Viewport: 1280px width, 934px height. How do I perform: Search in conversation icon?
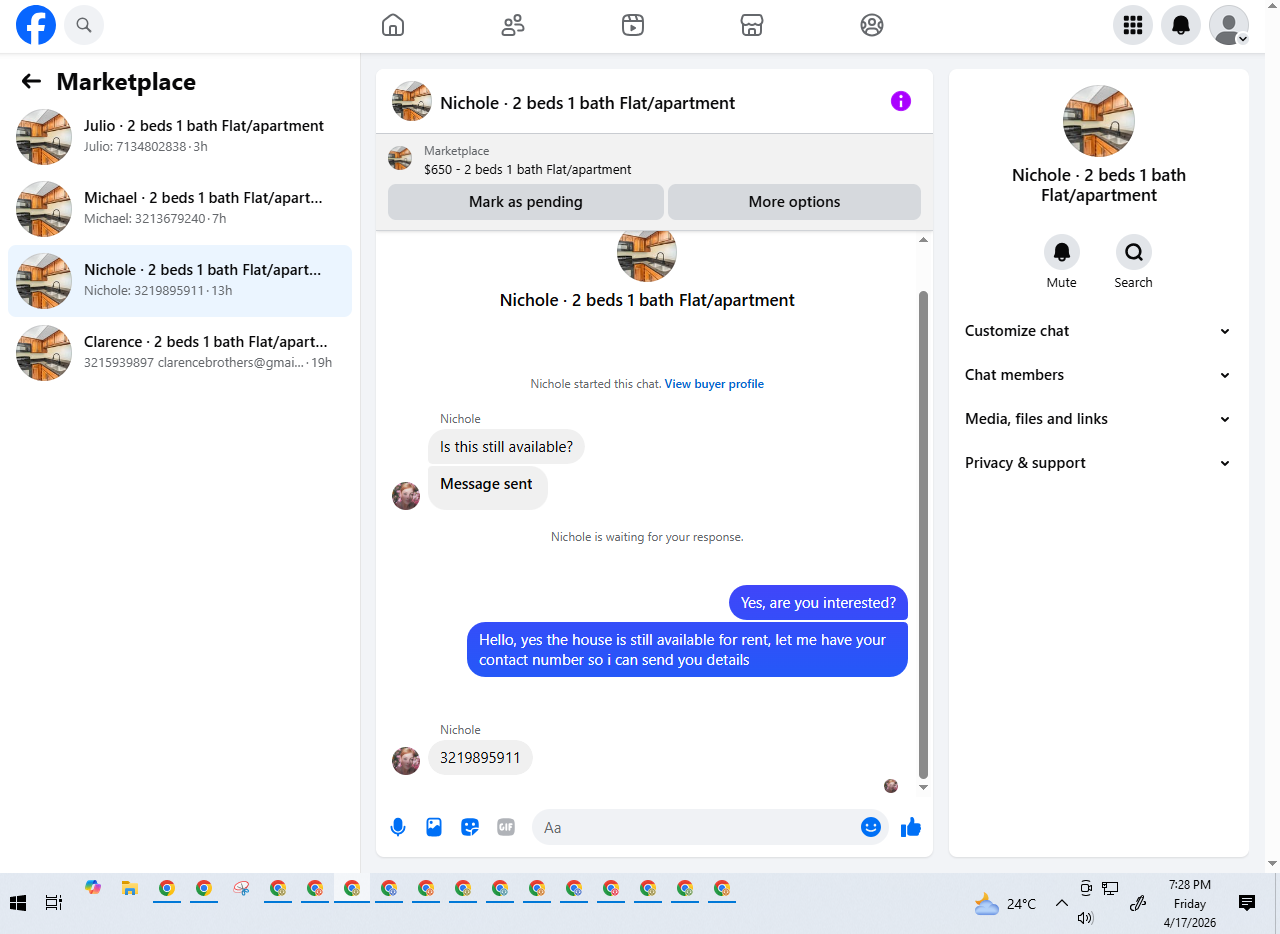(1134, 252)
